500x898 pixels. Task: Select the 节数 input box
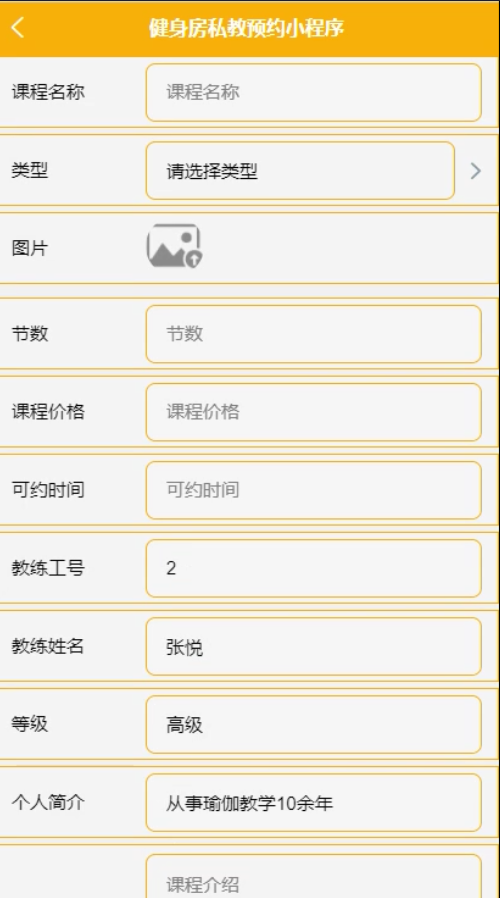[313, 334]
